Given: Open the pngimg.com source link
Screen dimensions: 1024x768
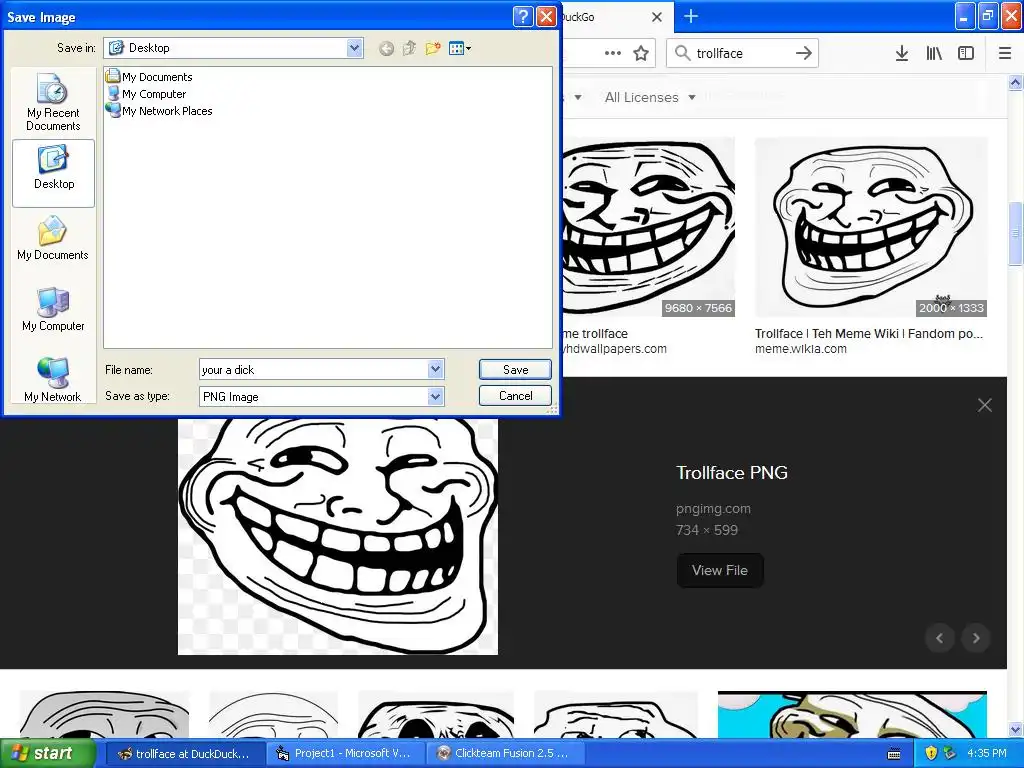Looking at the screenshot, I should 713,508.
